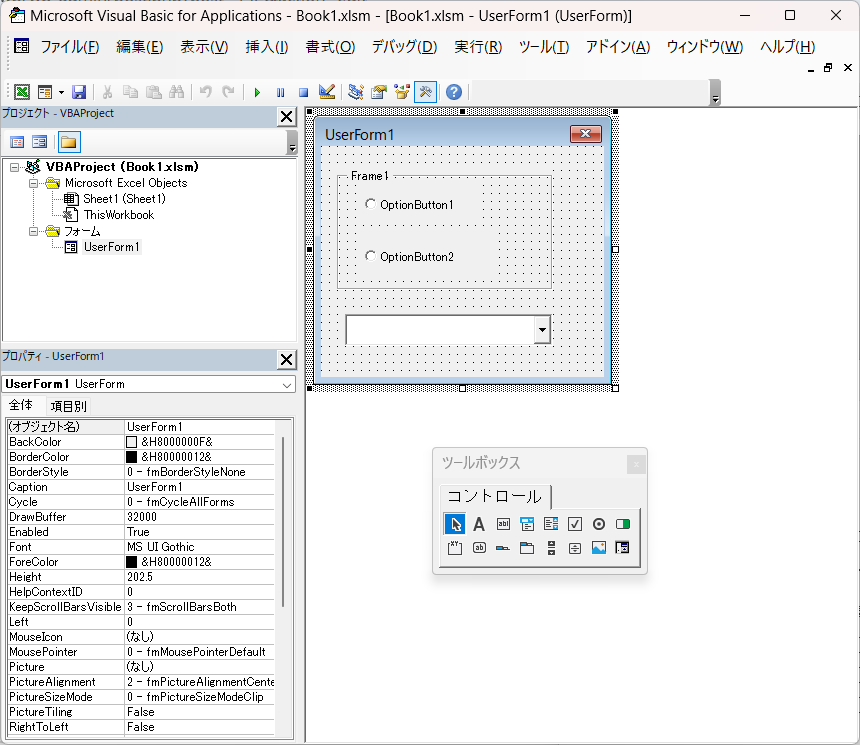Toggle design mode with ruler icon
The image size is (860, 745).
pyautogui.click(x=327, y=92)
